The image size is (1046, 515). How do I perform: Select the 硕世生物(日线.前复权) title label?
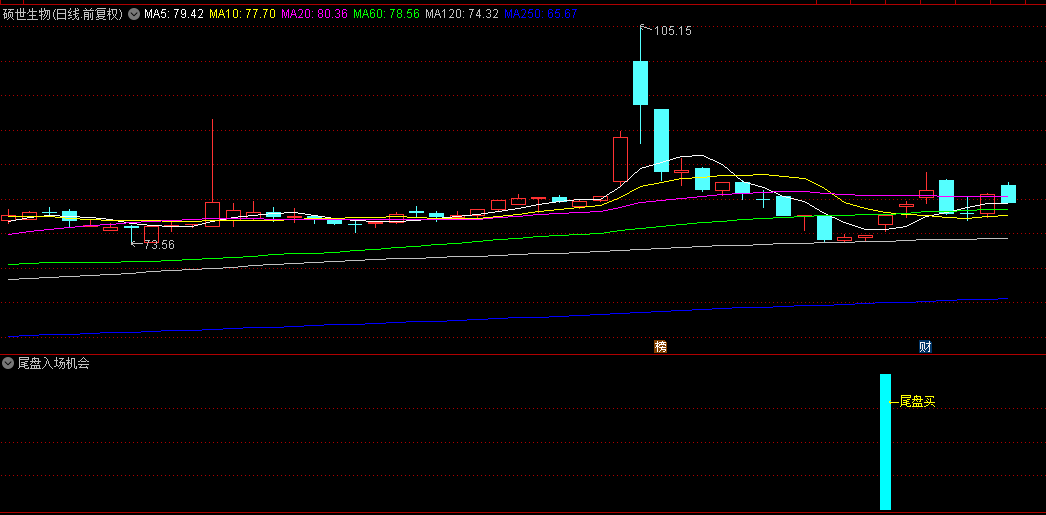coord(63,14)
